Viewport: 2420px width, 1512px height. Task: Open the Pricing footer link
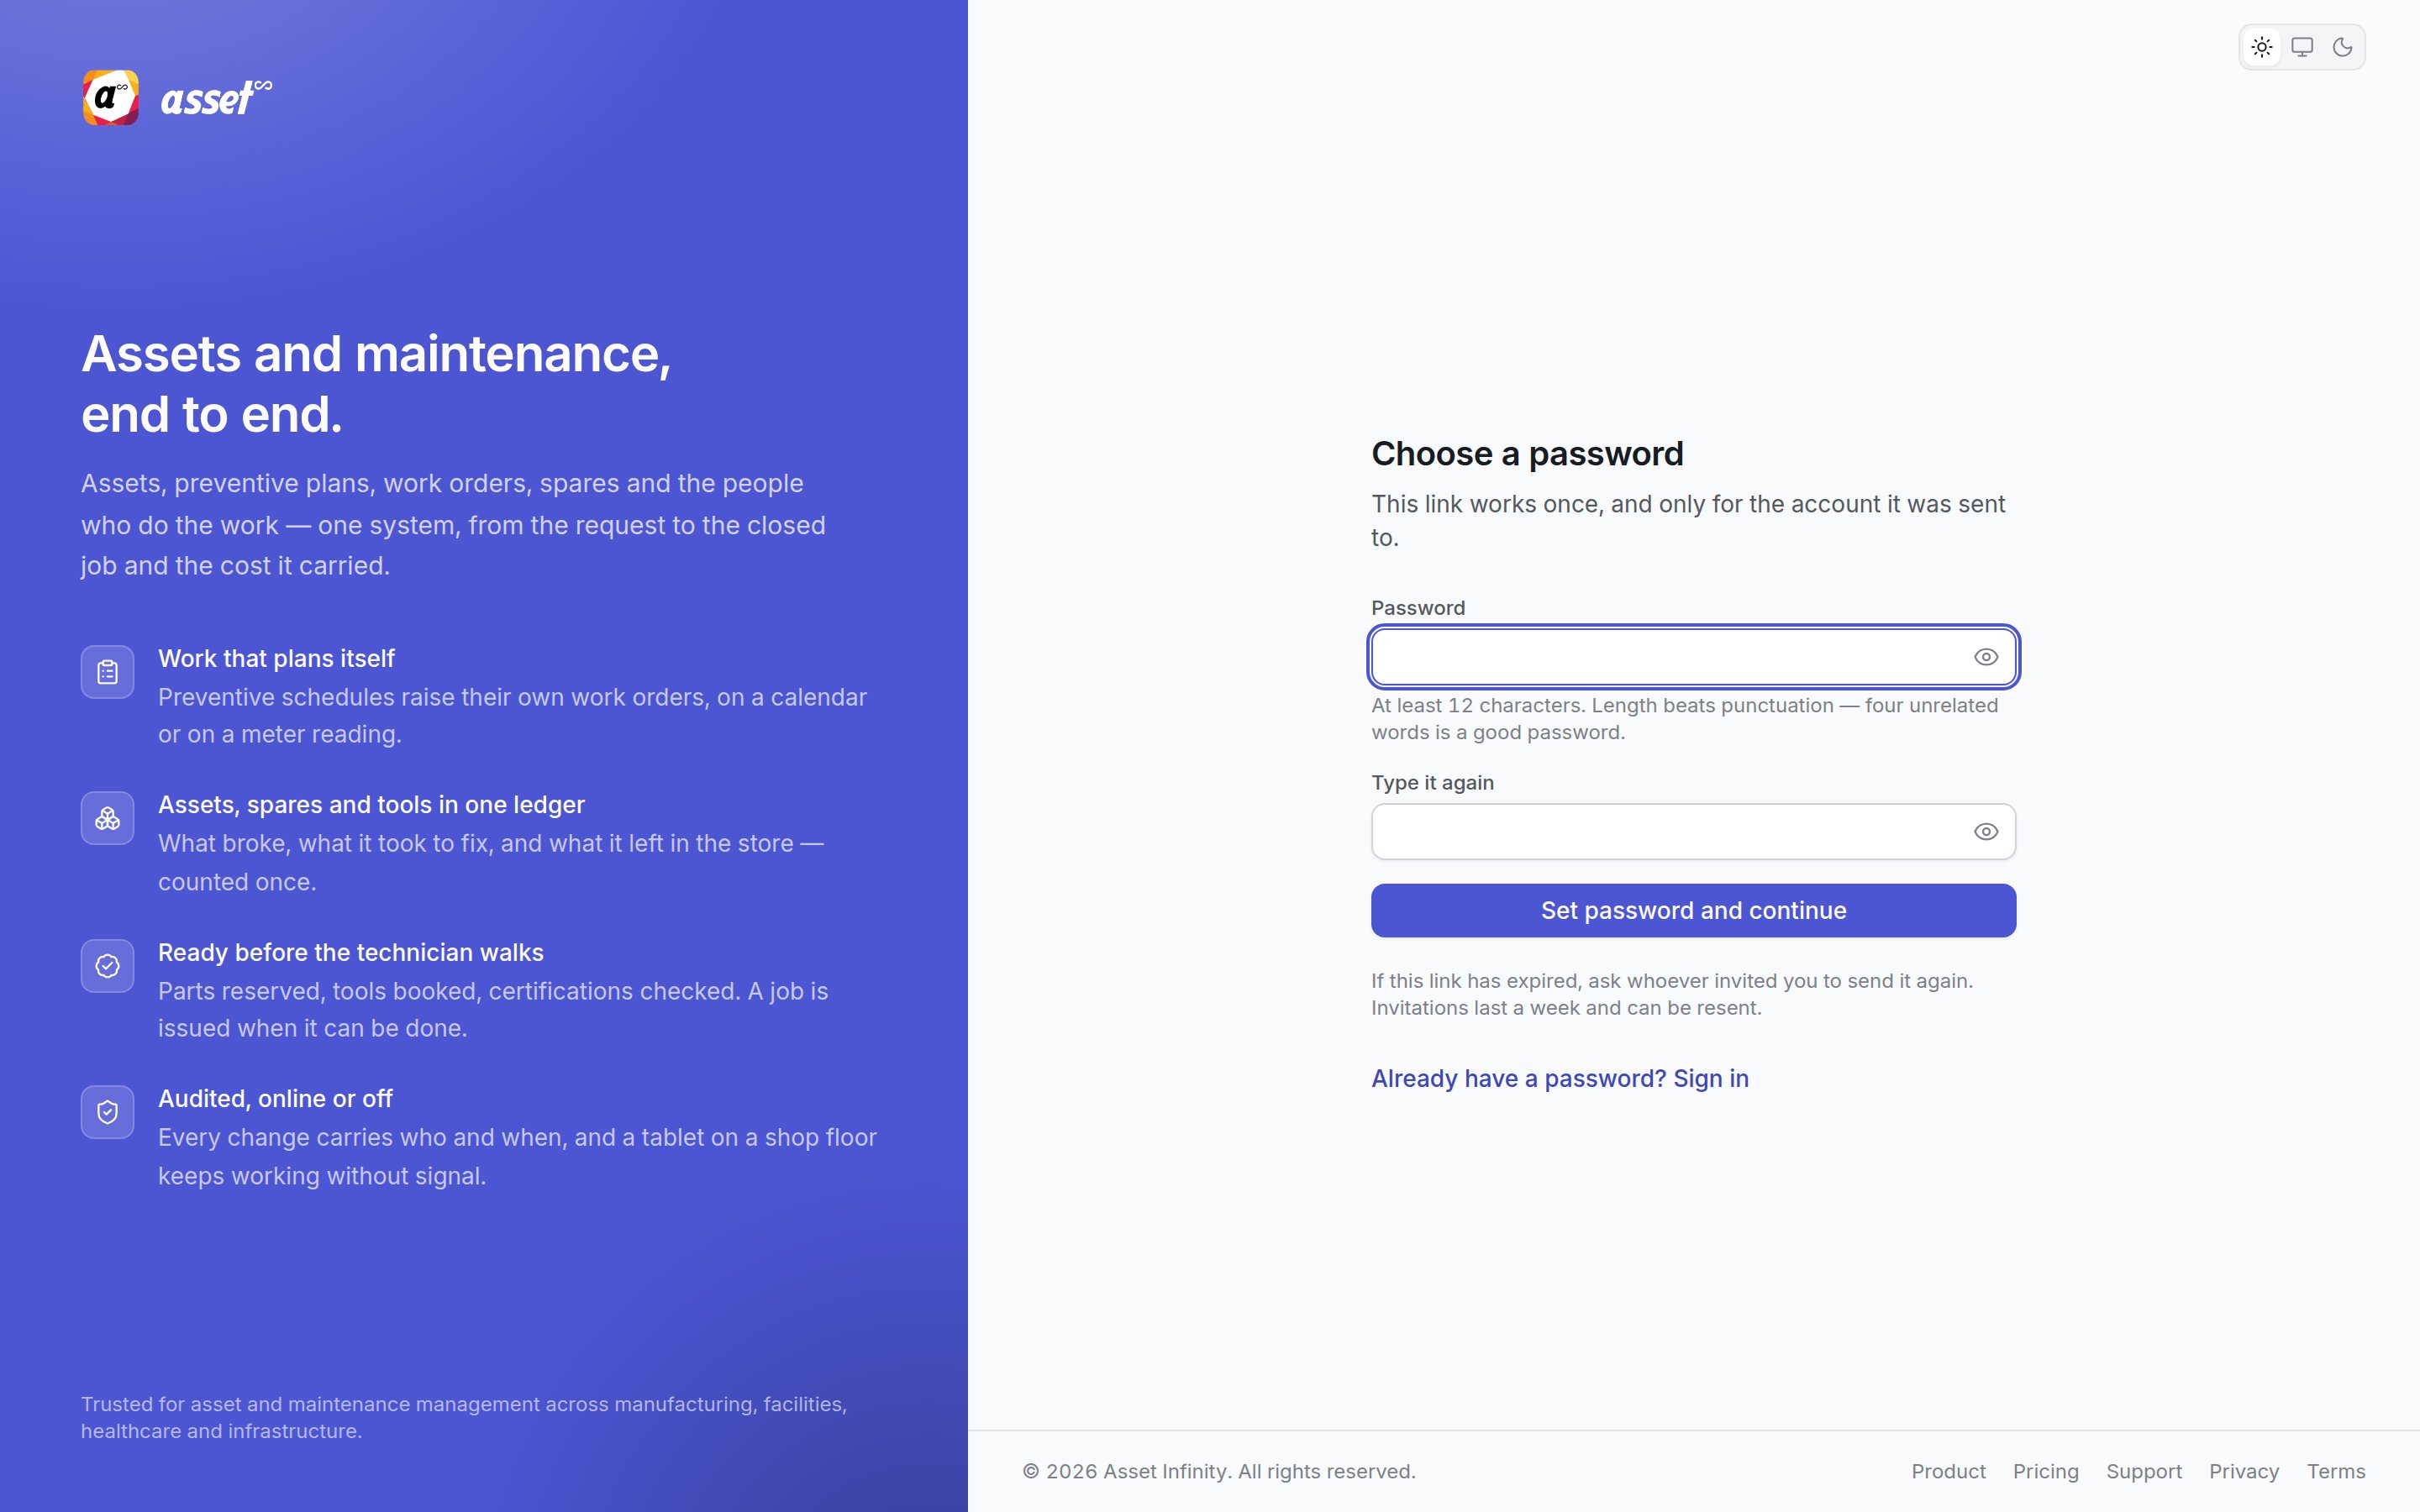[x=2046, y=1472]
